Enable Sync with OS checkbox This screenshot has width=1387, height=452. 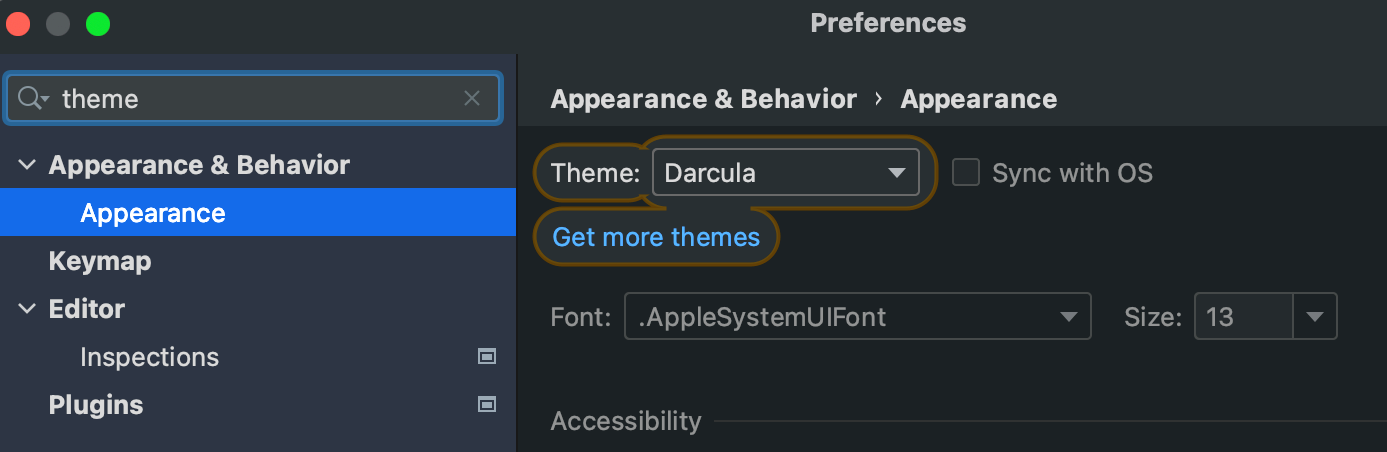[965, 173]
